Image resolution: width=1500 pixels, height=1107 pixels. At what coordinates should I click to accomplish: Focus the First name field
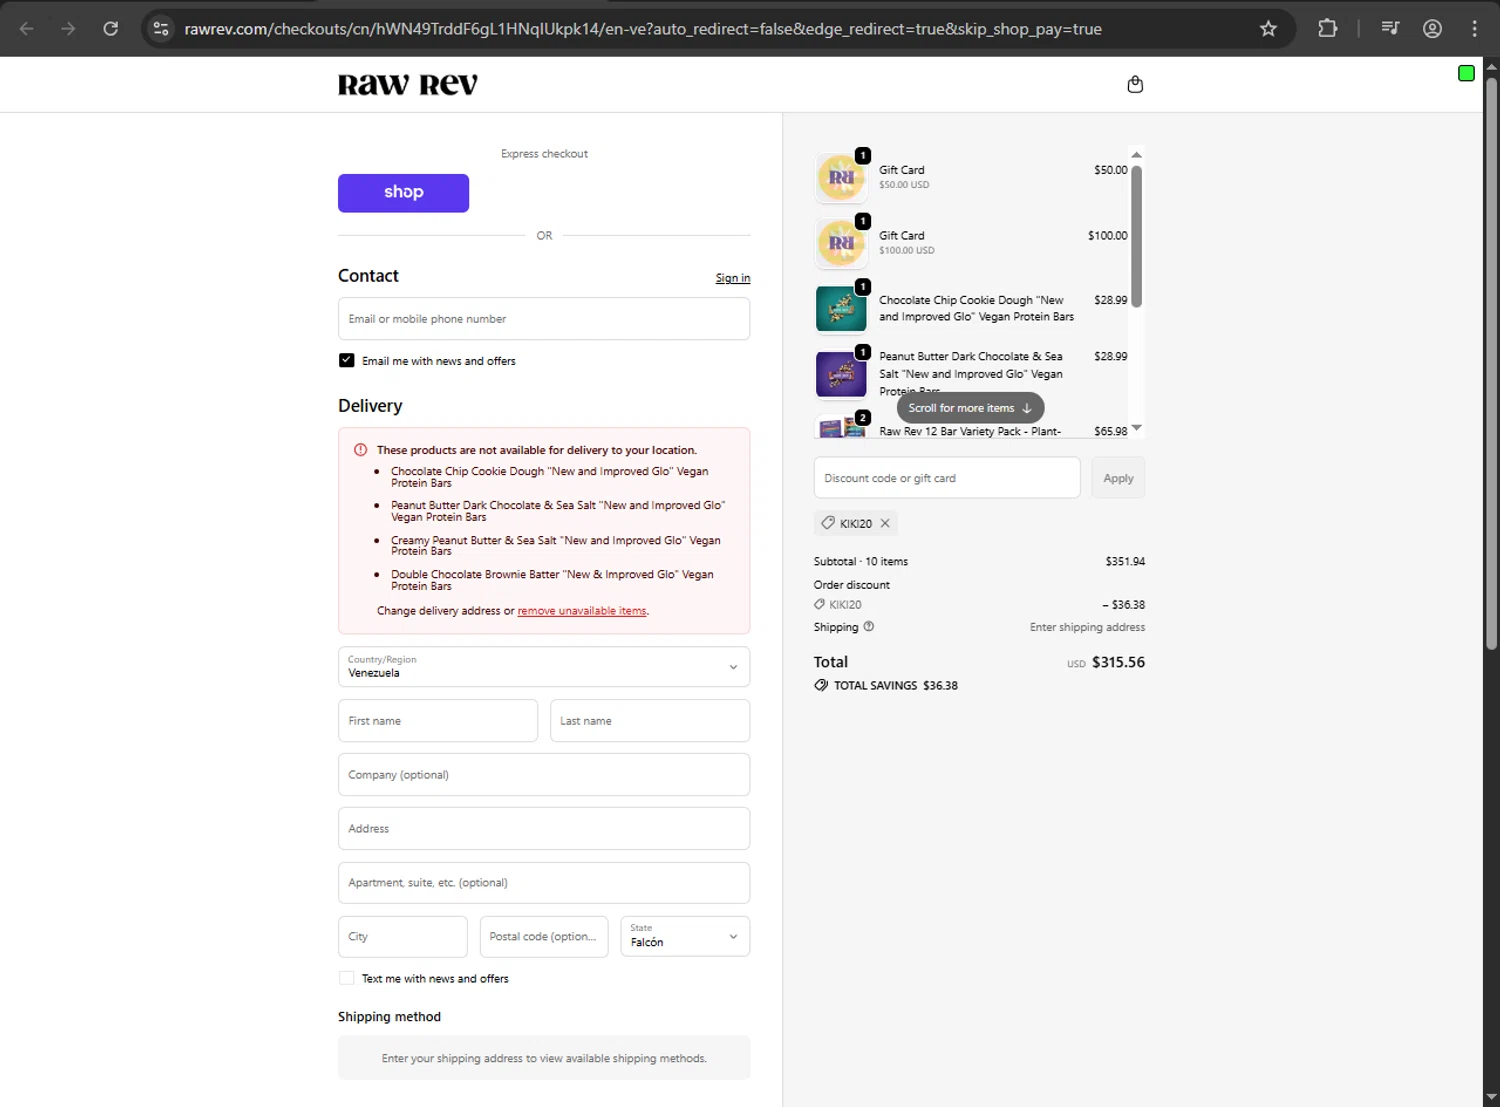tap(438, 721)
